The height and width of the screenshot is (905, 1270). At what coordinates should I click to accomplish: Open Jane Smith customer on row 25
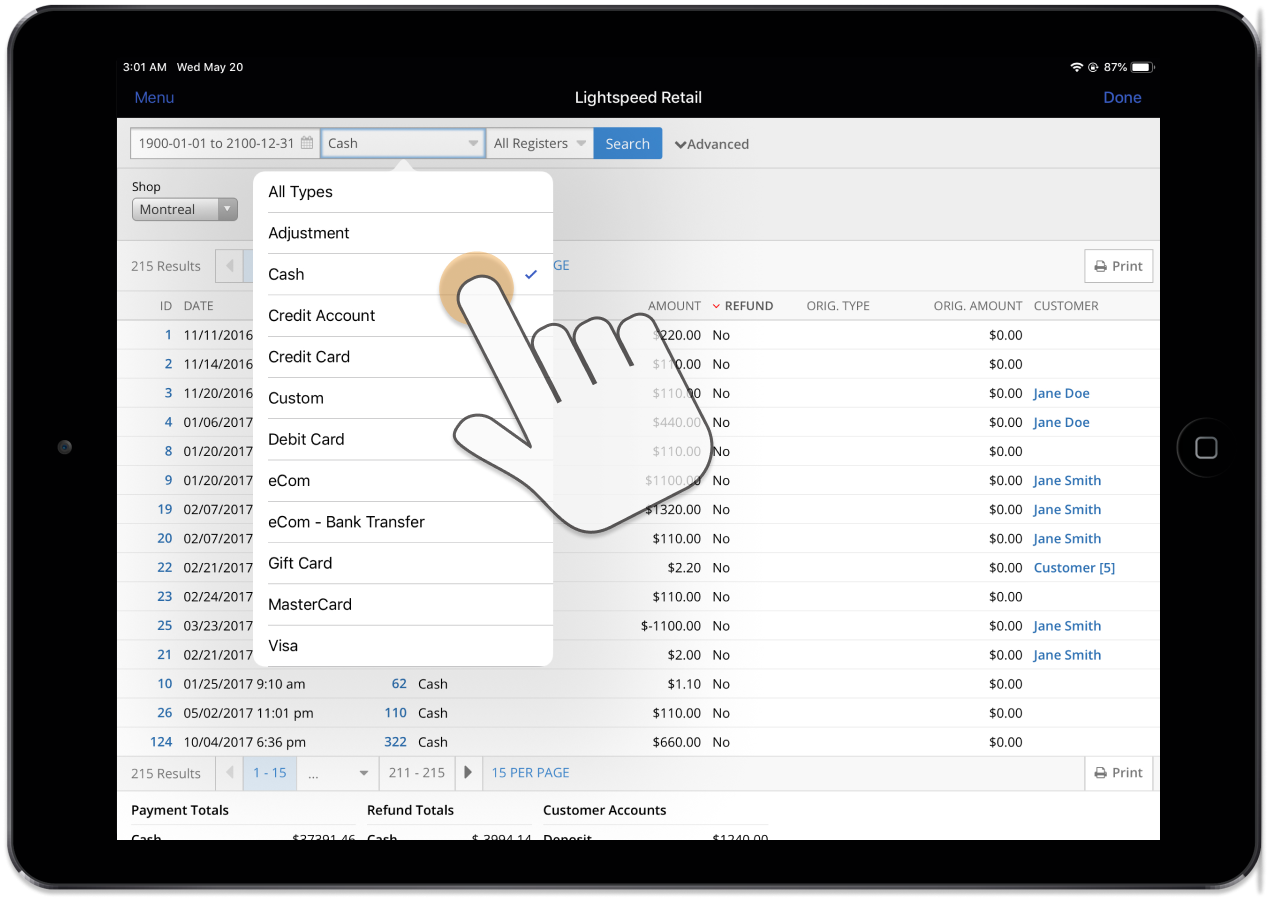click(x=1067, y=626)
